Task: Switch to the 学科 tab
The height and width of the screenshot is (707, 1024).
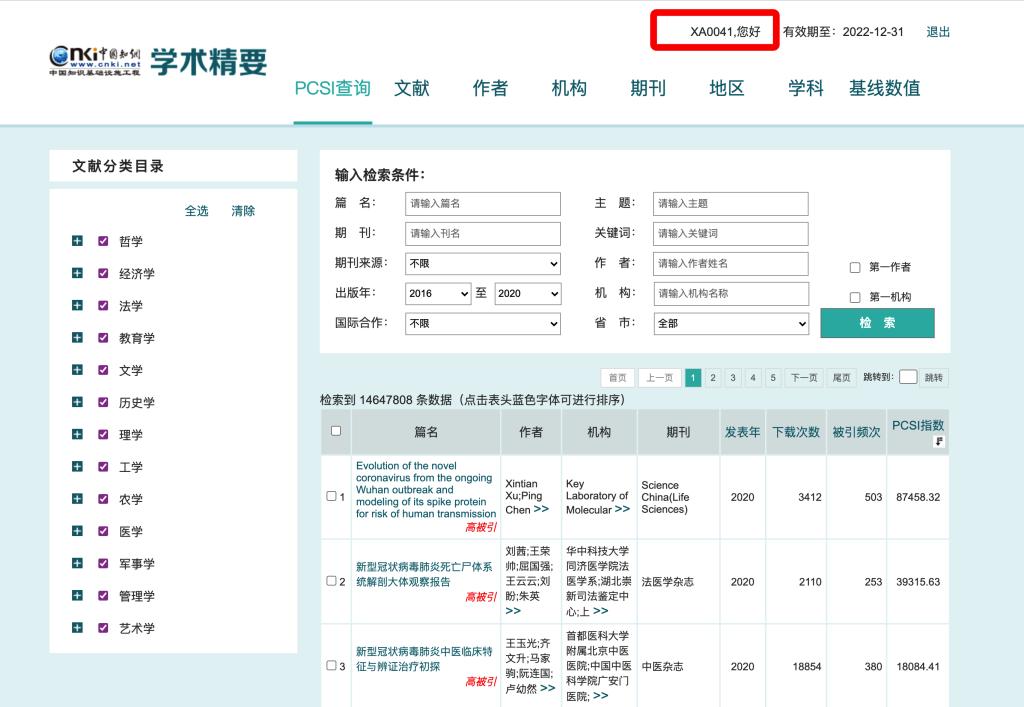Action: [806, 88]
